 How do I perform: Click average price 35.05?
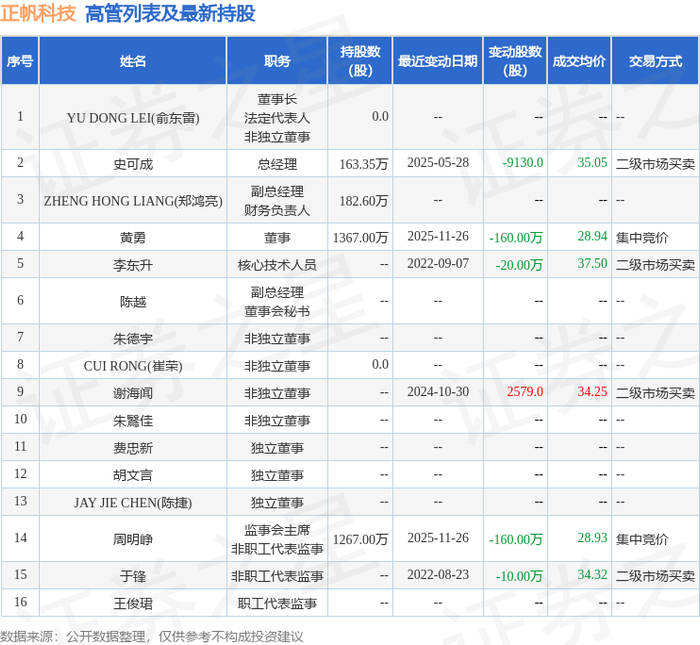pos(592,162)
